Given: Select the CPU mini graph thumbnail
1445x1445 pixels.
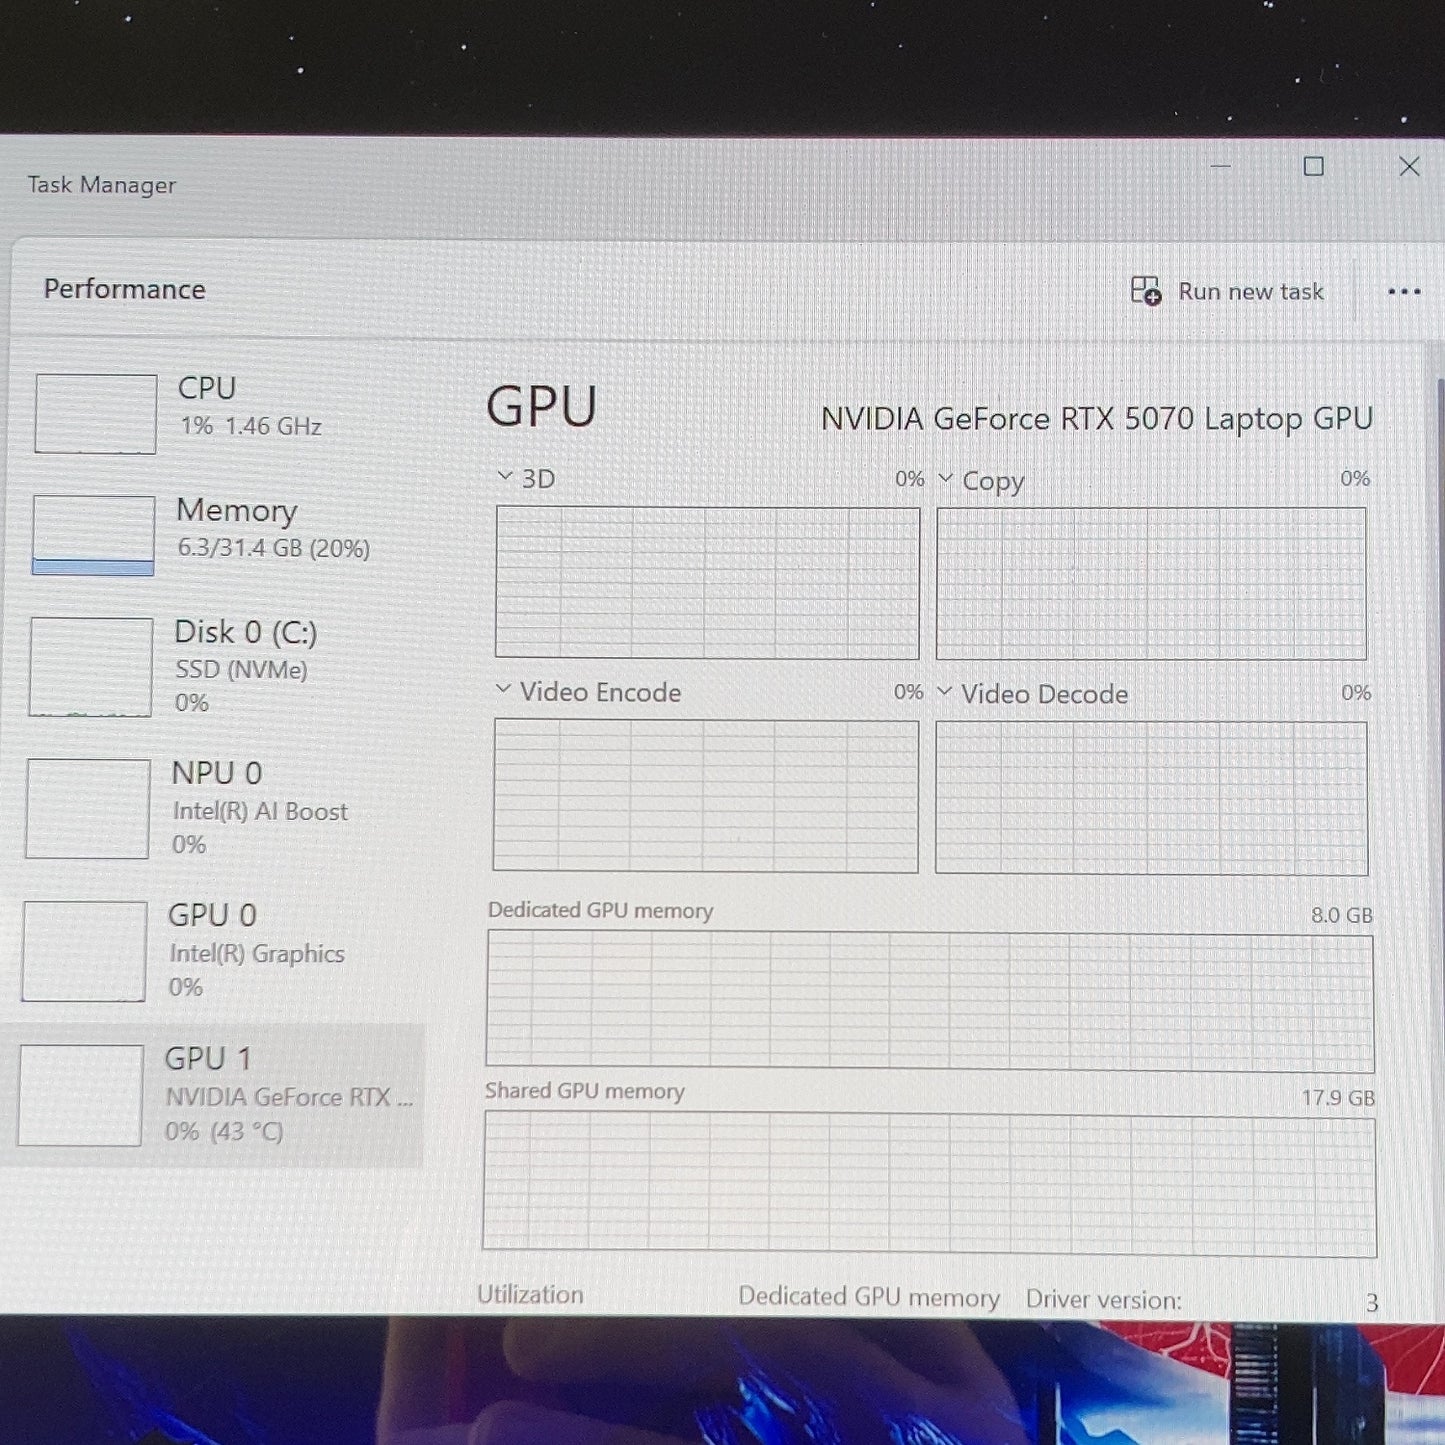Looking at the screenshot, I should pyautogui.click(x=96, y=414).
